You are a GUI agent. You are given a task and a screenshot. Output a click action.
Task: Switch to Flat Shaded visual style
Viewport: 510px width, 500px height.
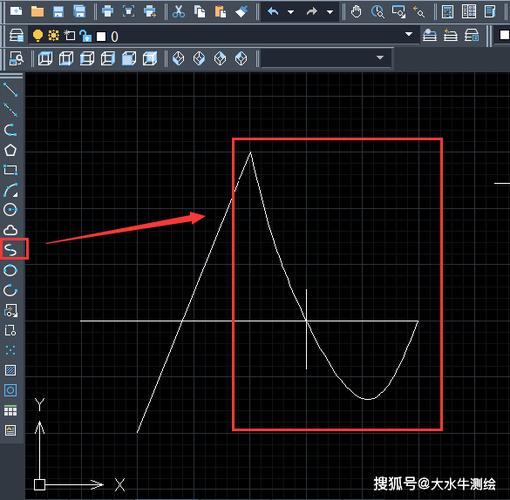click(108, 59)
